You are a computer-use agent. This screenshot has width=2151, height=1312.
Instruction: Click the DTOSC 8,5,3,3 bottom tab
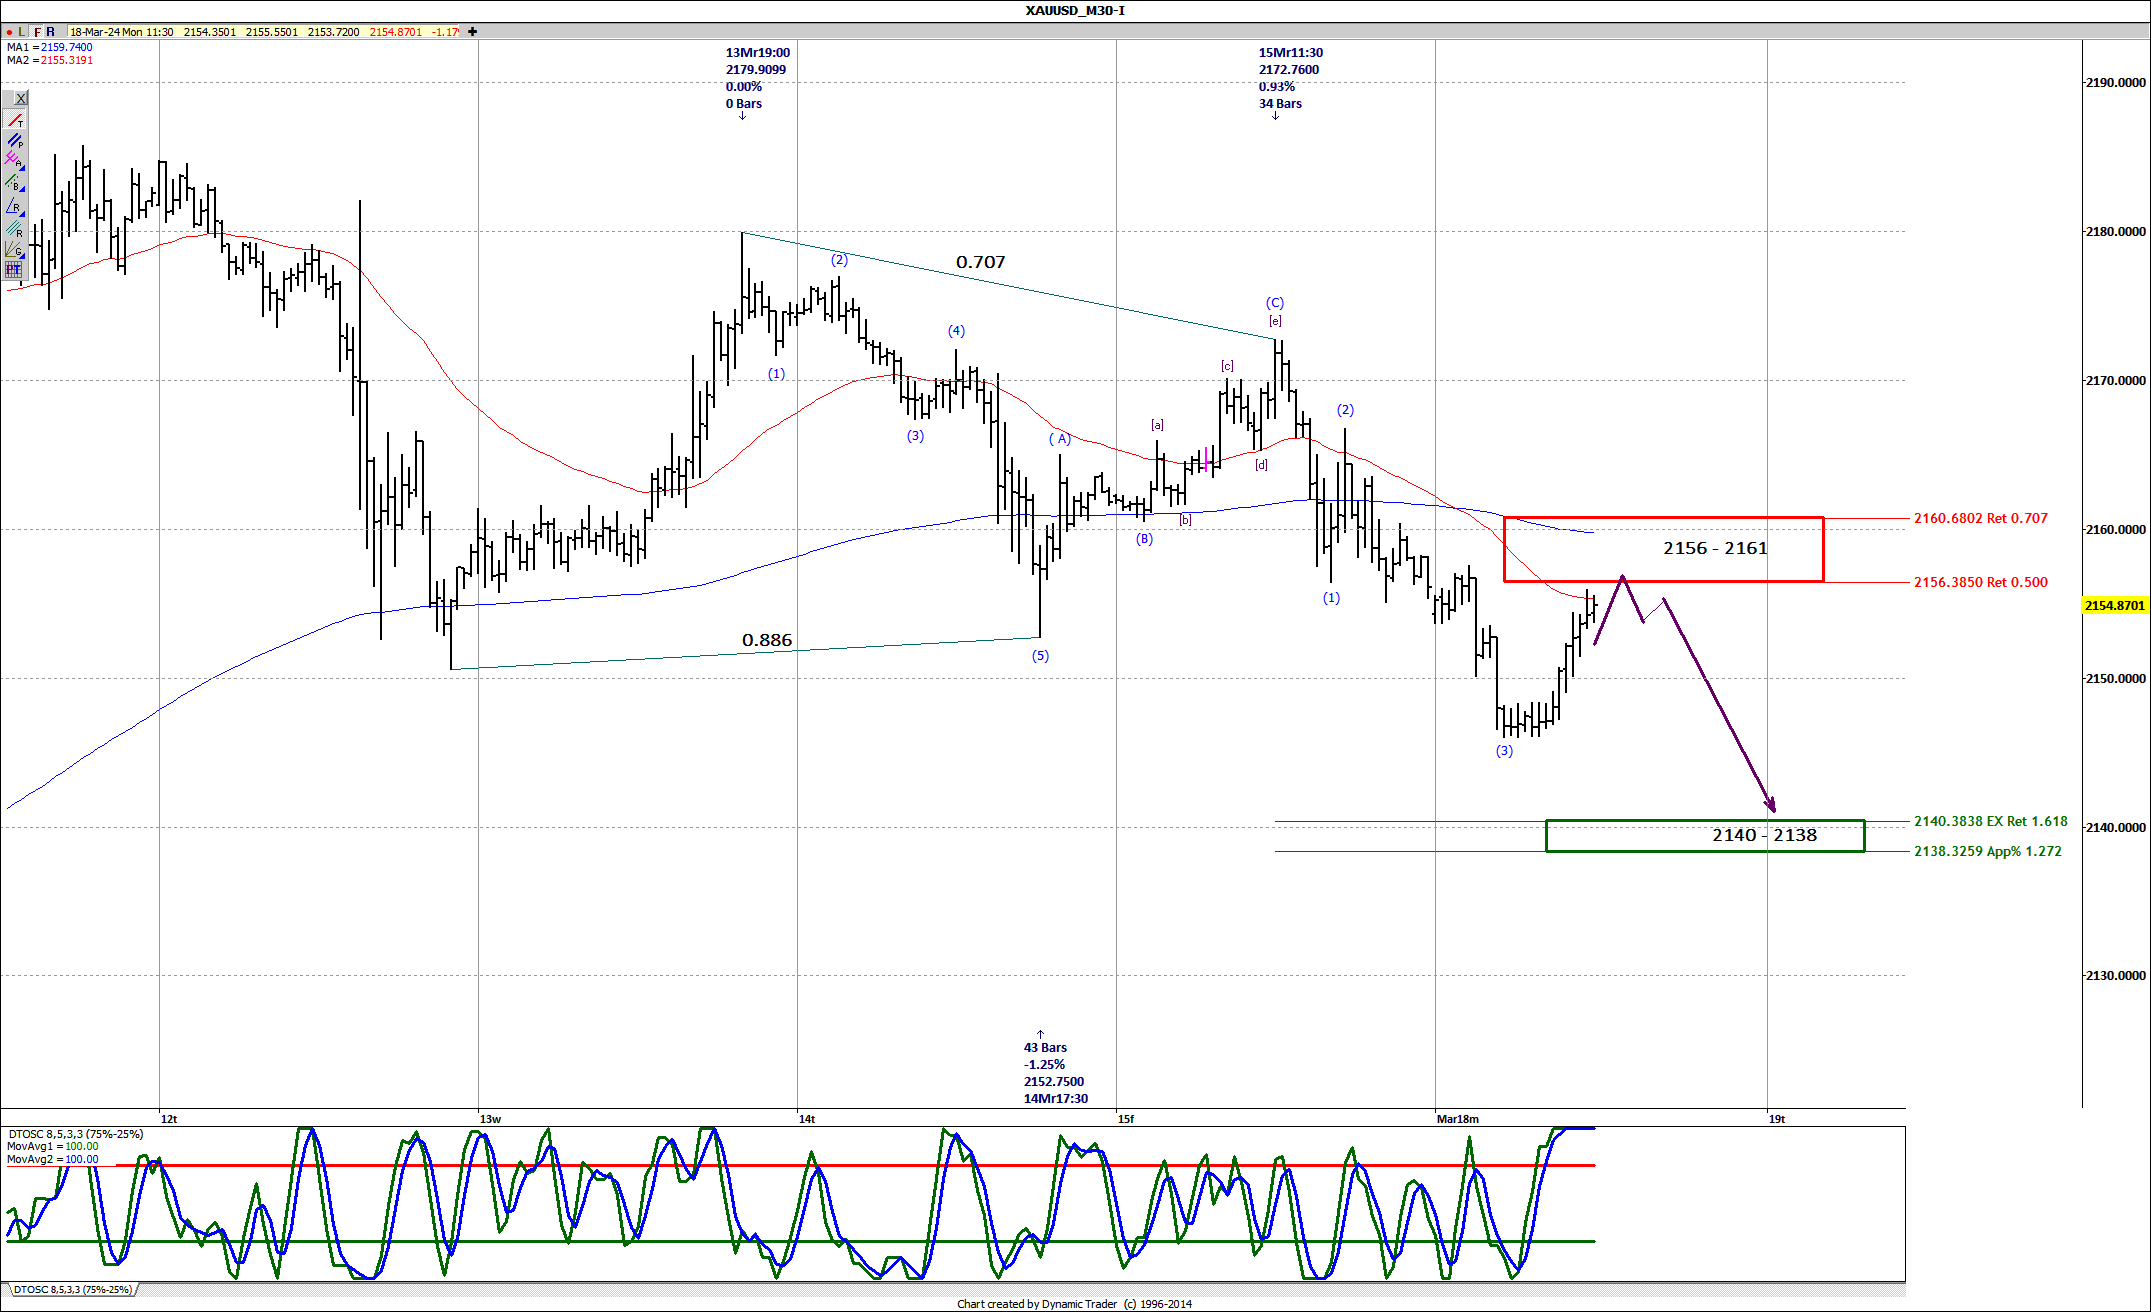coord(72,1290)
